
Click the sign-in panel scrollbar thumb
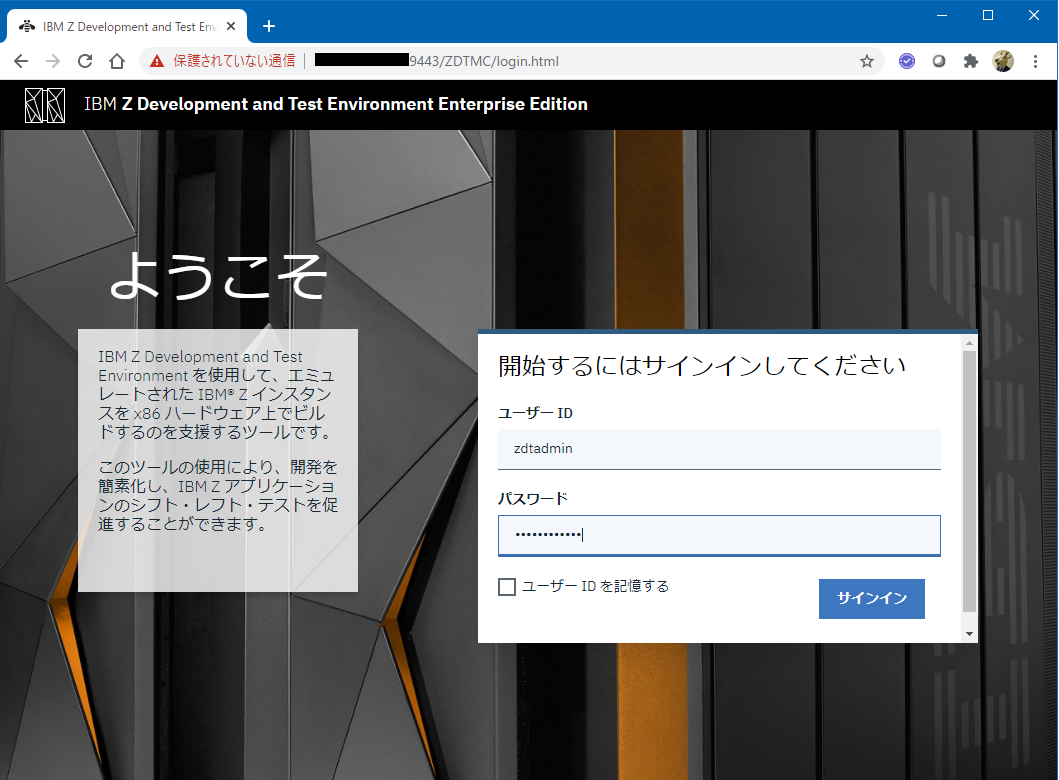tap(969, 481)
